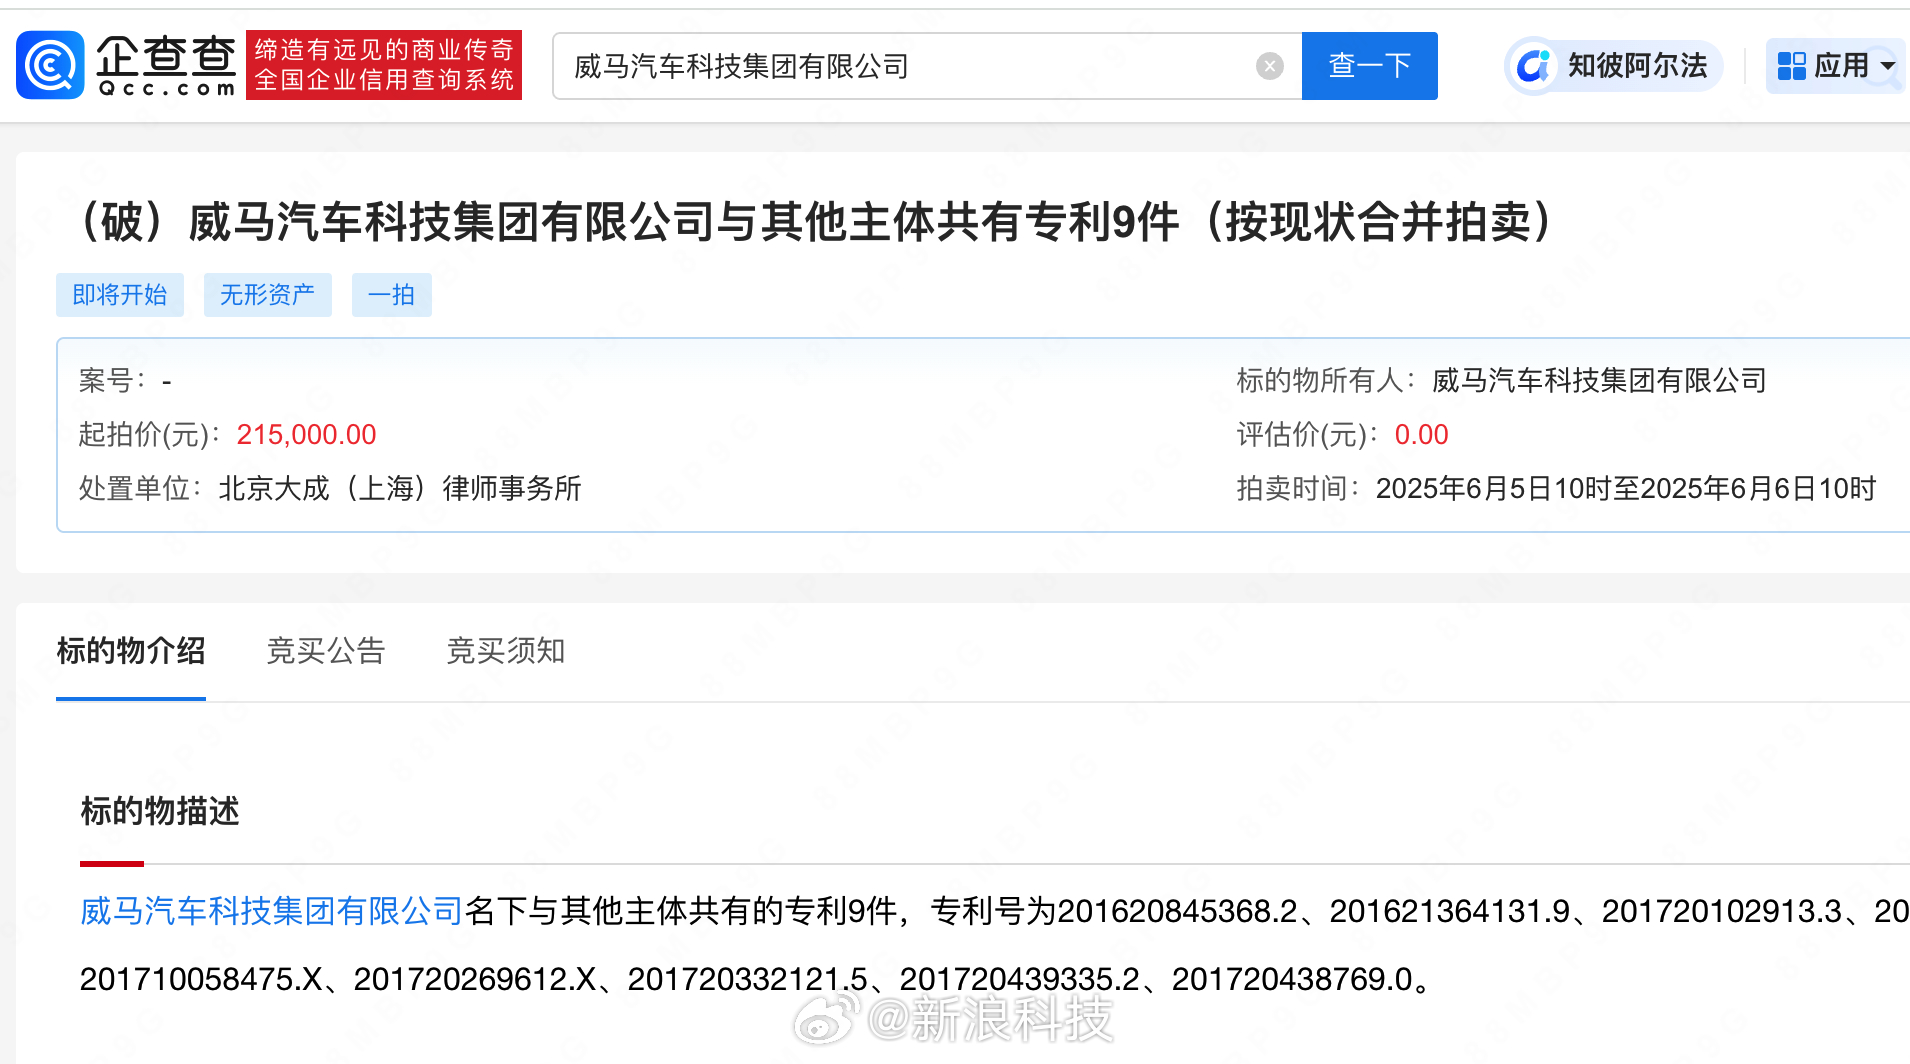The image size is (1910, 1064).
Task: Click the 标的物描述 section heading
Action: click(x=160, y=811)
